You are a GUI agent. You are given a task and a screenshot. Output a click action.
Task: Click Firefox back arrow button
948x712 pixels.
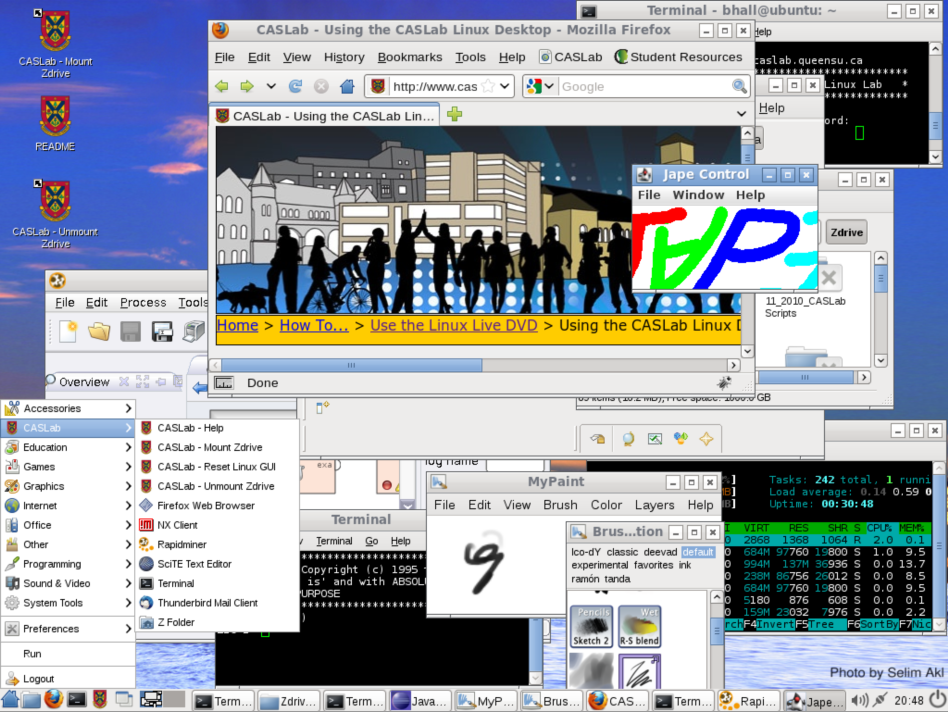(x=222, y=86)
